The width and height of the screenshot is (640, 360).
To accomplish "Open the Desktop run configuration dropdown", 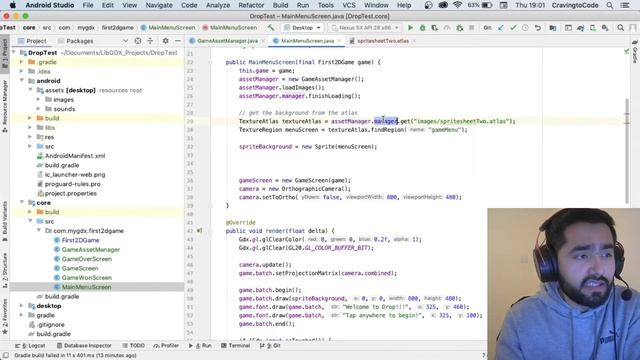I will pyautogui.click(x=302, y=28).
